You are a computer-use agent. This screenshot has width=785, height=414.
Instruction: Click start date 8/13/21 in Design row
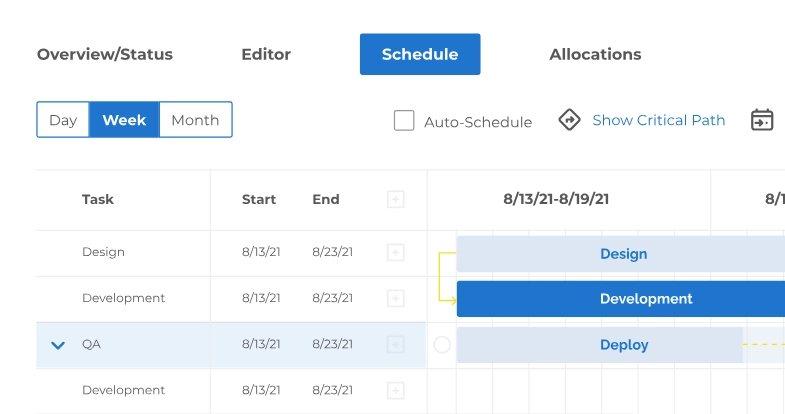(x=261, y=252)
